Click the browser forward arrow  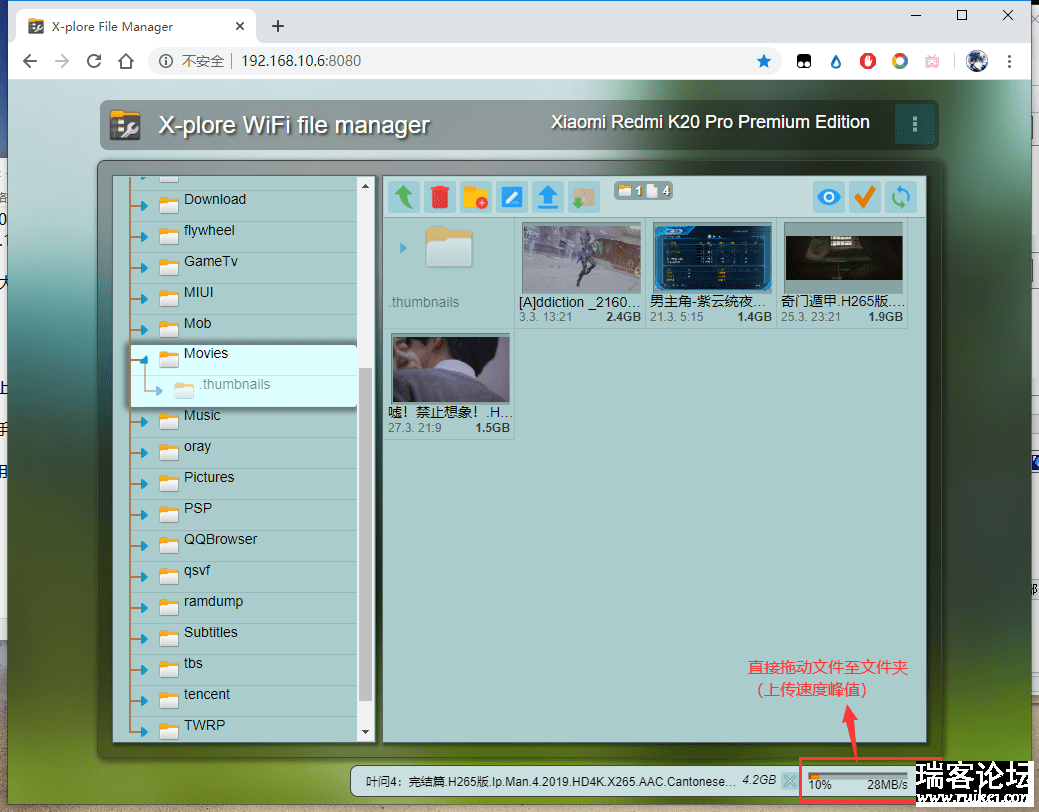pos(62,62)
